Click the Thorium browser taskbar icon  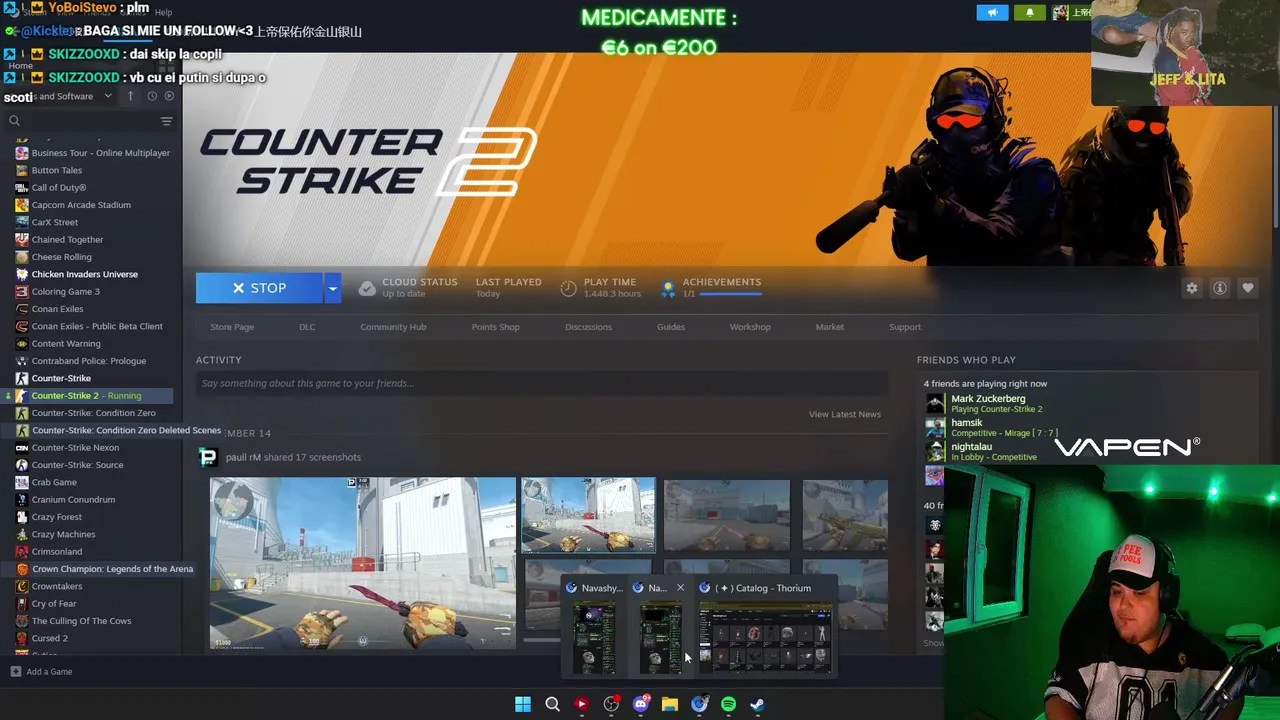700,704
